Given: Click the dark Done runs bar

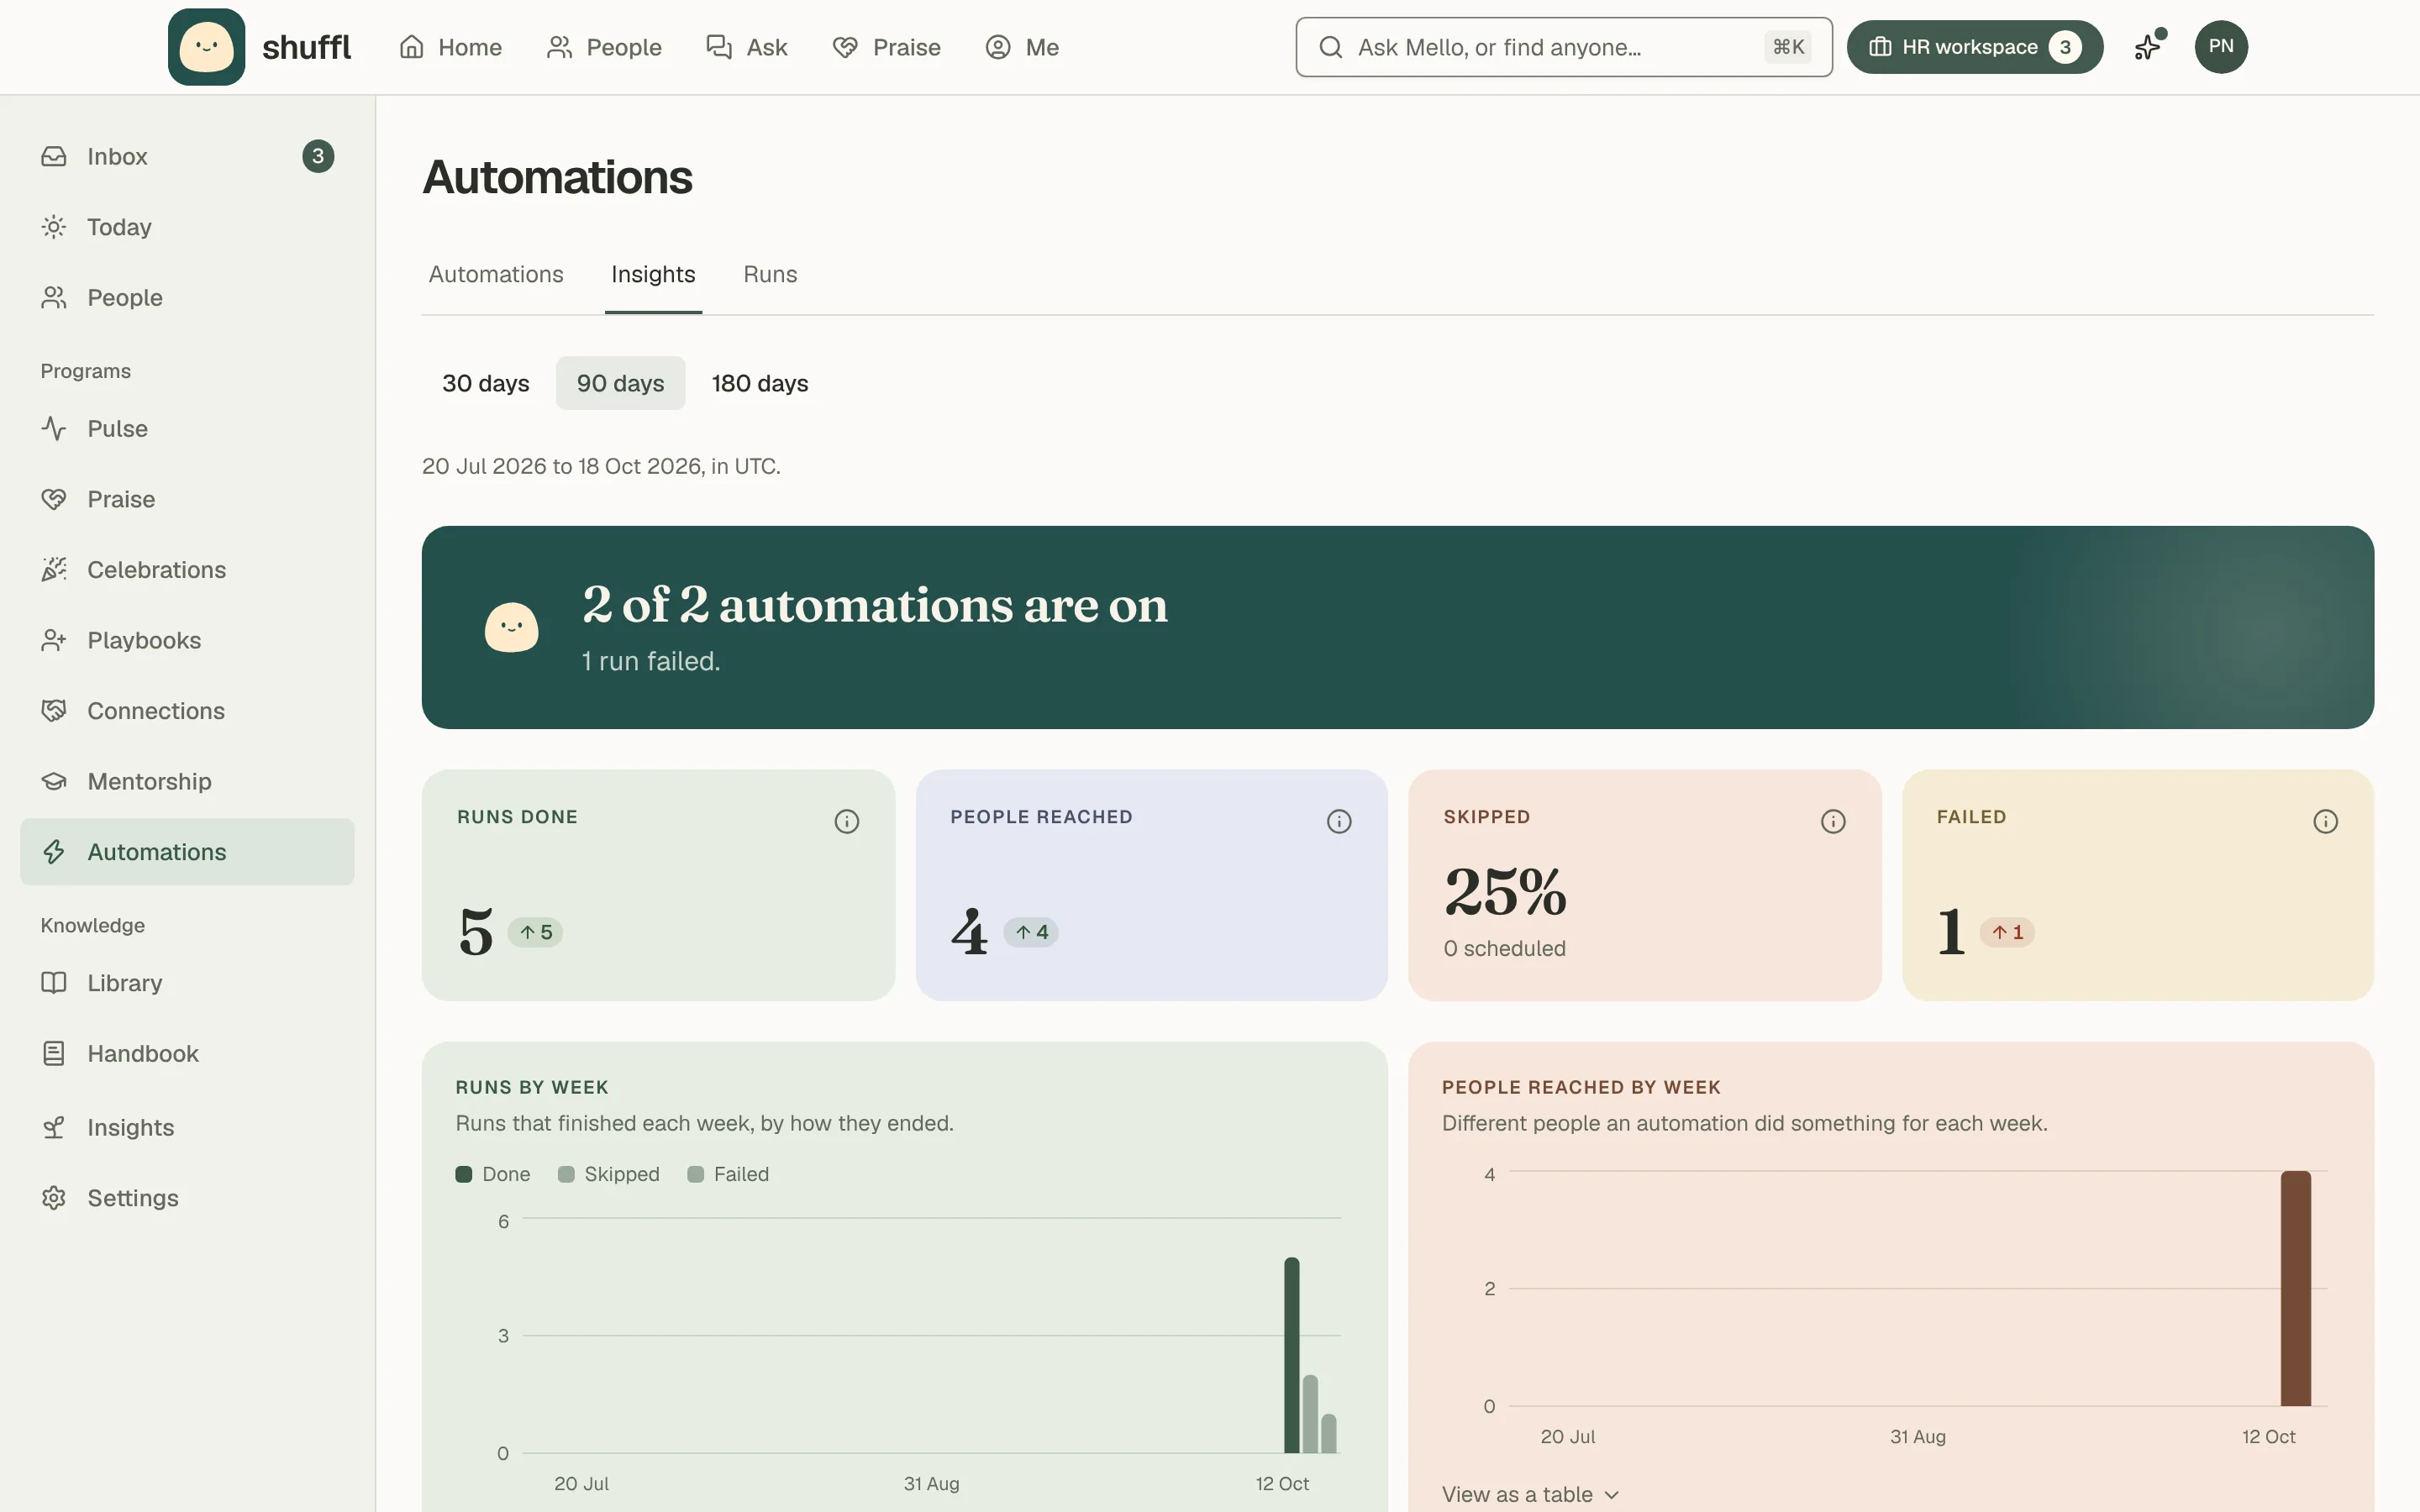Looking at the screenshot, I should [x=1291, y=1355].
